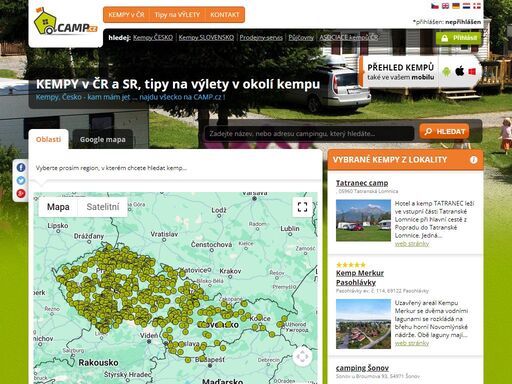Click the map pan control circle
Image resolution: width=512 pixels, height=384 pixels.
(303, 356)
